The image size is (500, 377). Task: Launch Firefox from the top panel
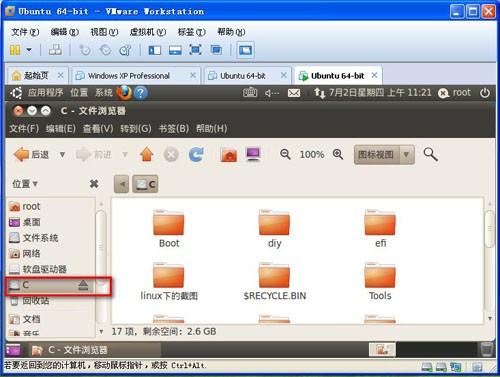(124, 93)
